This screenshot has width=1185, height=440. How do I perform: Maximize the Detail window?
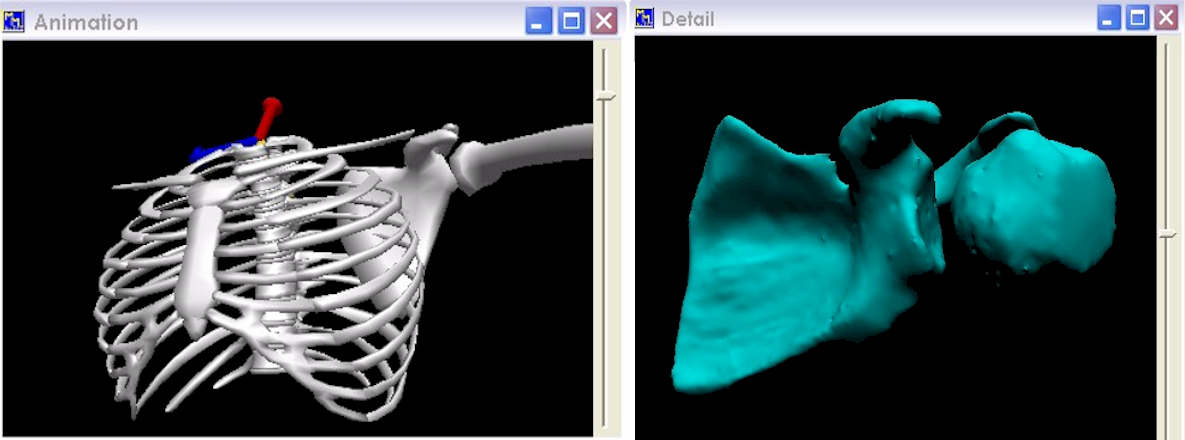click(1138, 18)
